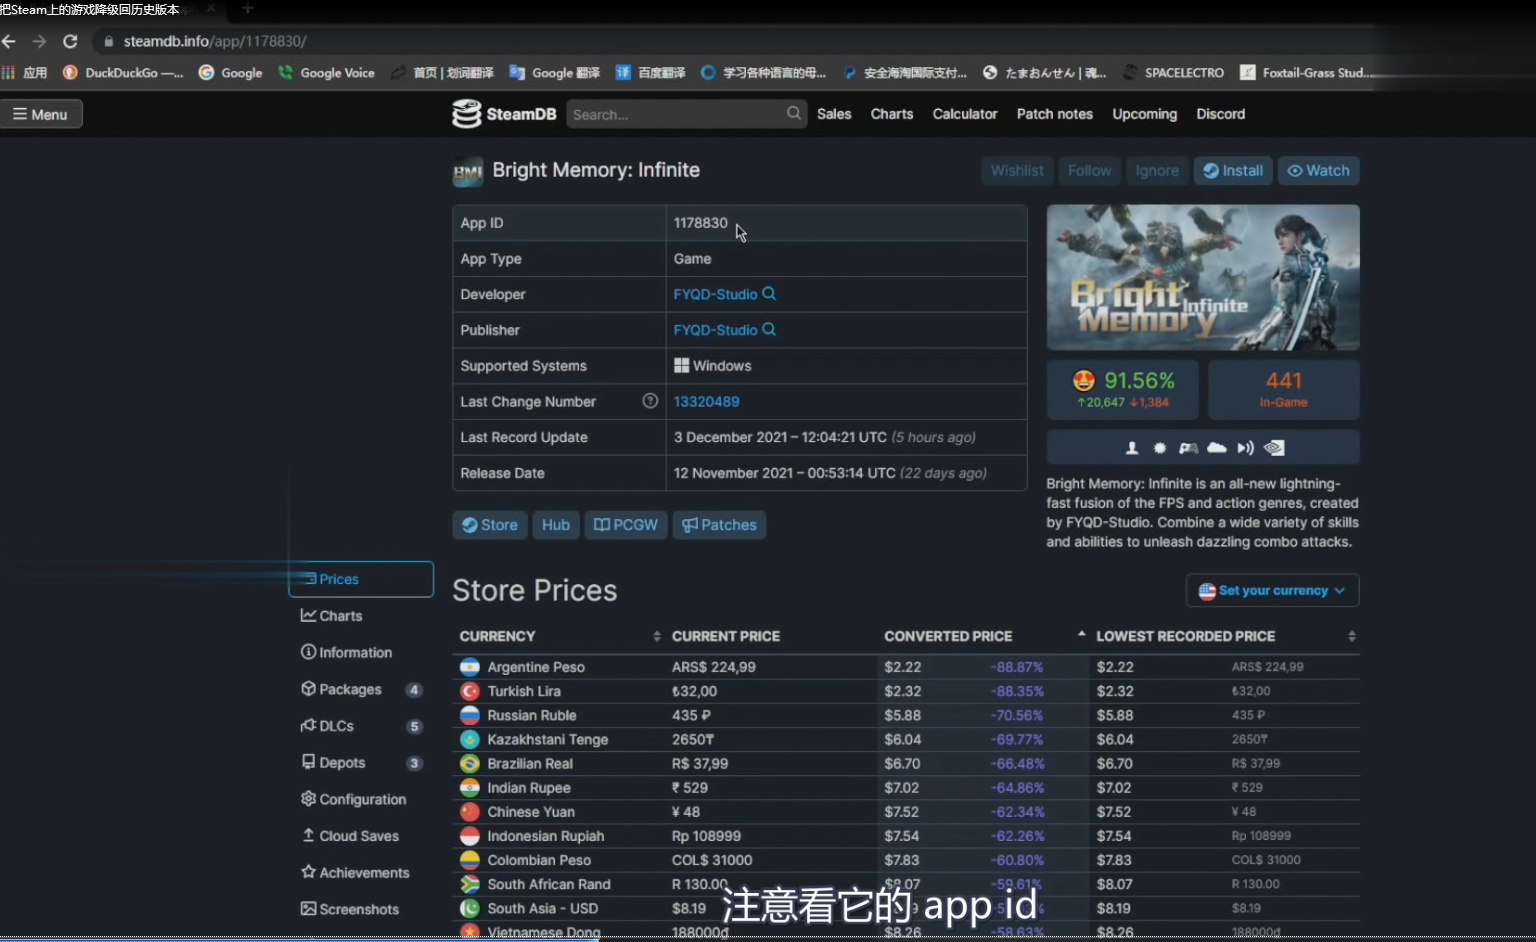This screenshot has height=942, width=1536.
Task: Click the search magnifier icon
Action: click(x=794, y=113)
